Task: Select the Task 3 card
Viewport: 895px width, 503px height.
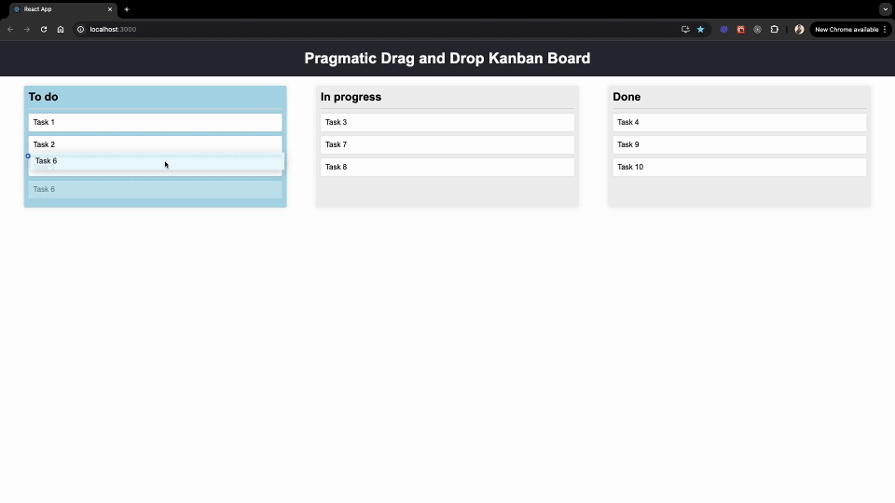Action: [x=447, y=122]
